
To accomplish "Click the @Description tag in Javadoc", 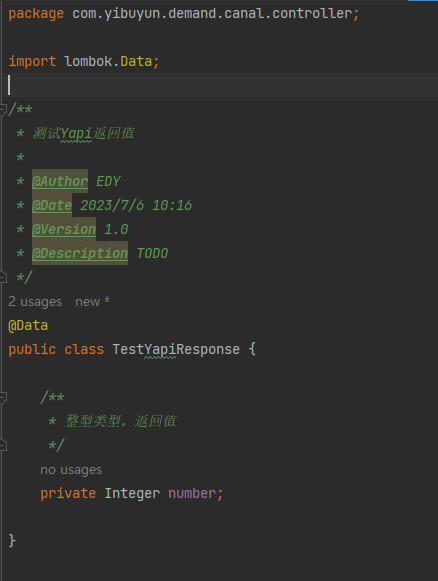I will 80,253.
